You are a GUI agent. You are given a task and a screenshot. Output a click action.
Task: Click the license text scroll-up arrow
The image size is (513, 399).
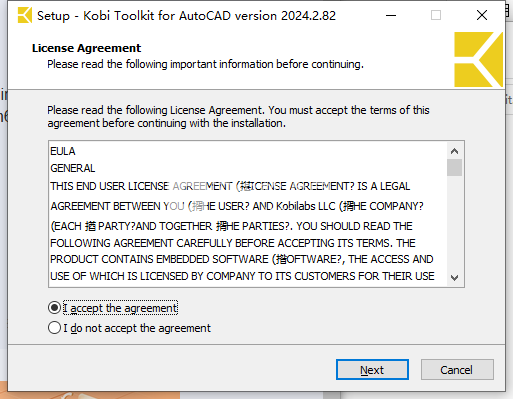454,151
